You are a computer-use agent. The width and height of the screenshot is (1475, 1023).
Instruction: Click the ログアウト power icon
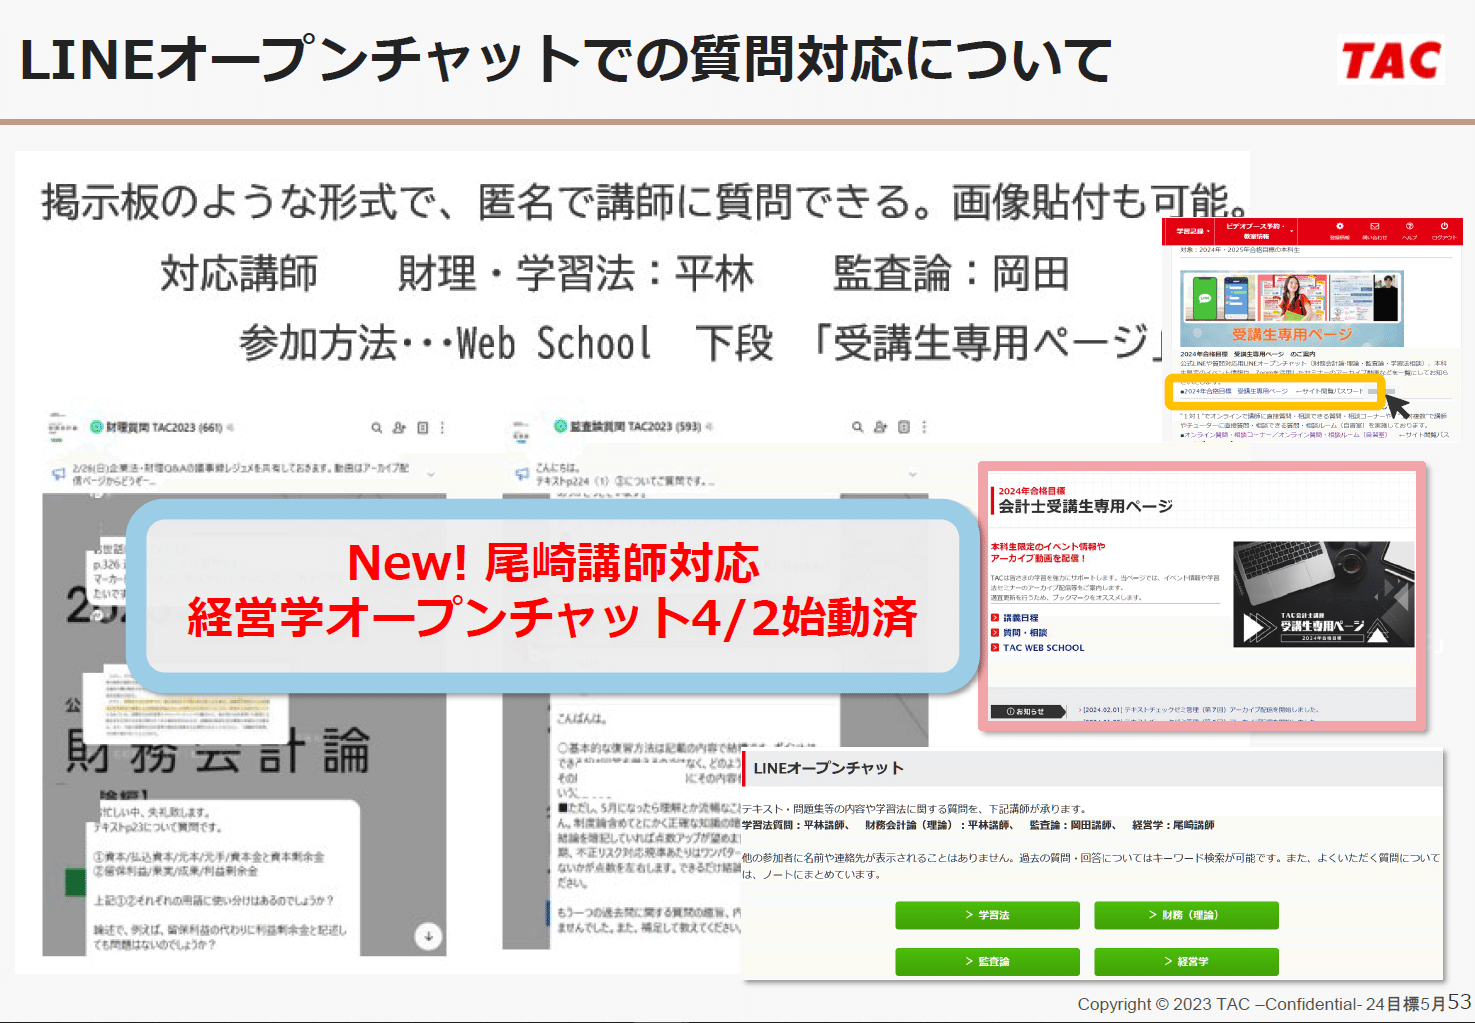[x=1444, y=227]
